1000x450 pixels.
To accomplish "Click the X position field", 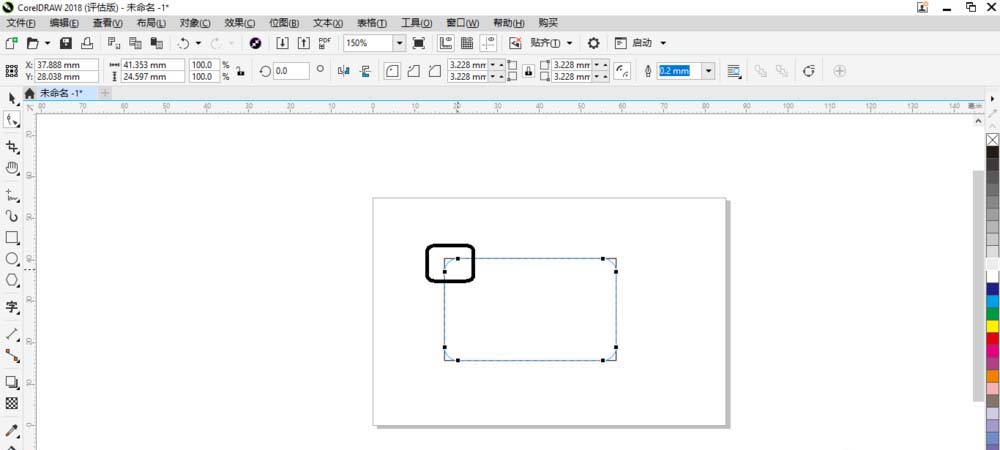I will [x=66, y=65].
